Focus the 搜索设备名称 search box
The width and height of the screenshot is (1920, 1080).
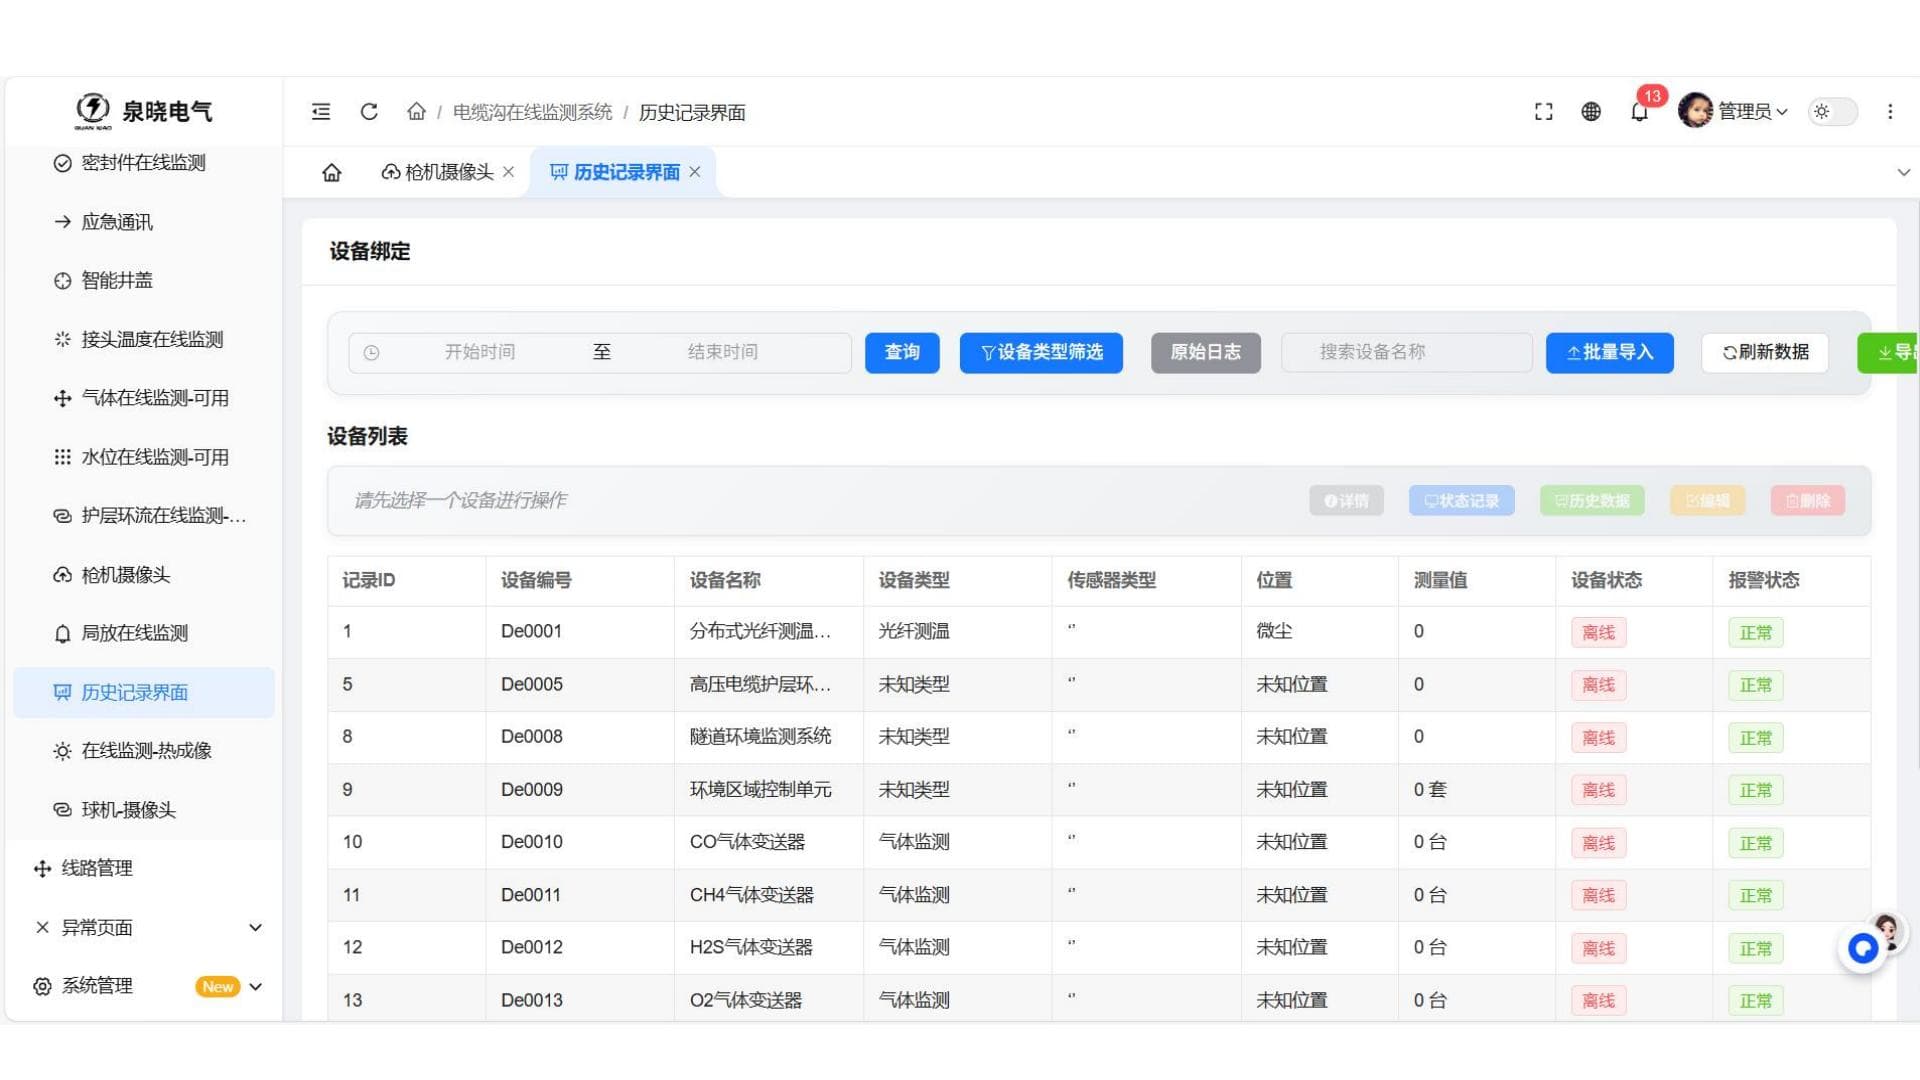click(x=1406, y=353)
